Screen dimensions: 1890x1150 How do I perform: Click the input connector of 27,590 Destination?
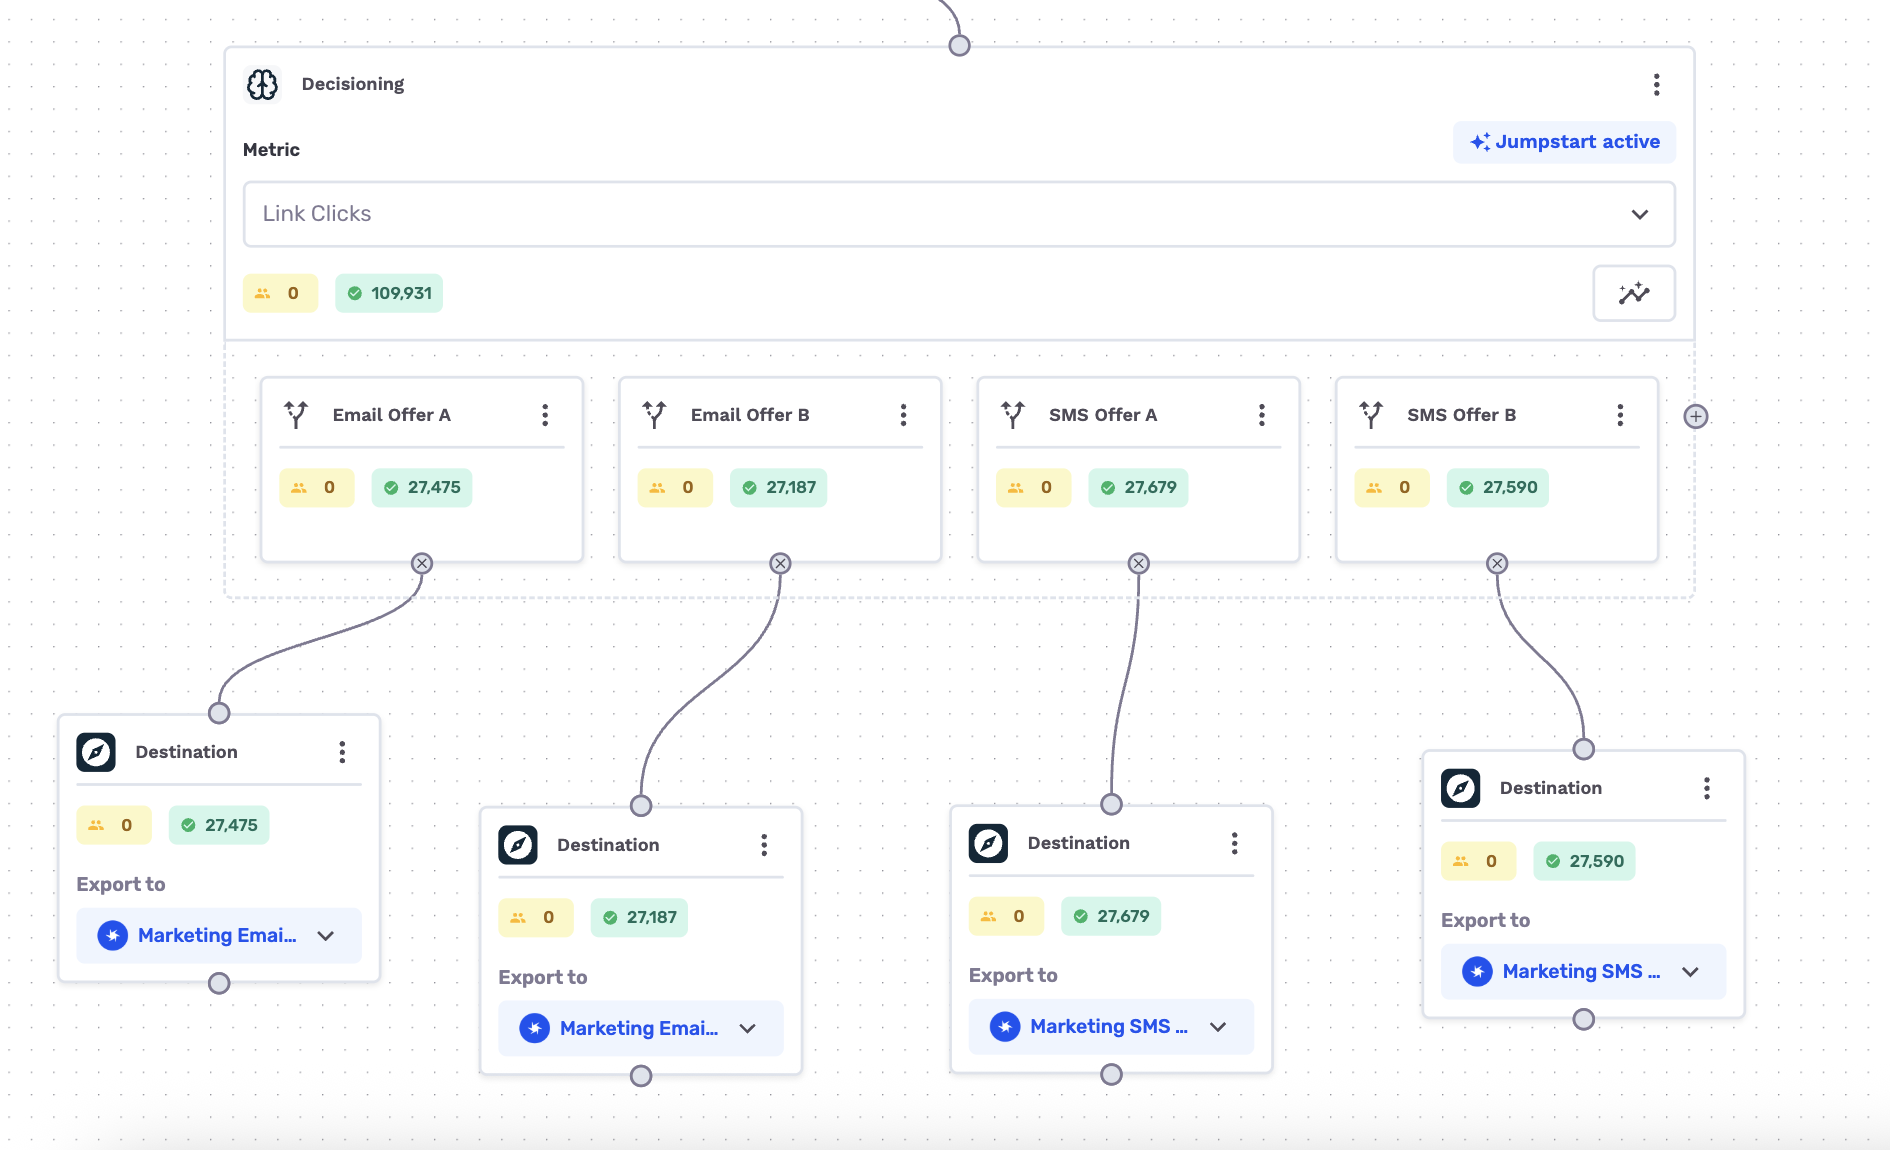(x=1583, y=749)
